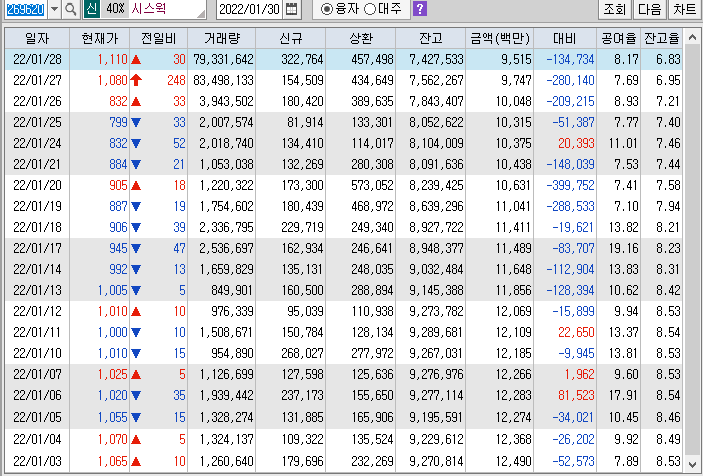Click the 22/01/21 date cell
This screenshot has height=476, width=703.
pyautogui.click(x=37, y=164)
